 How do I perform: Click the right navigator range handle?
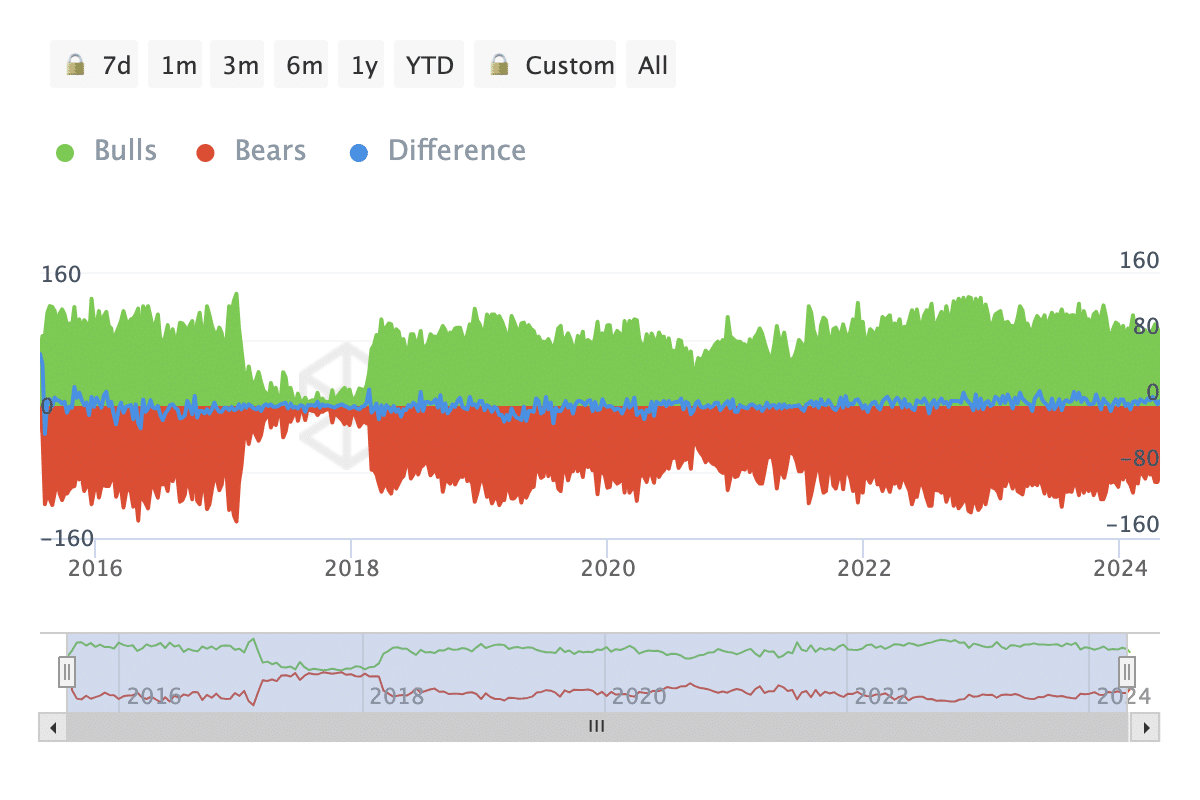(1127, 671)
